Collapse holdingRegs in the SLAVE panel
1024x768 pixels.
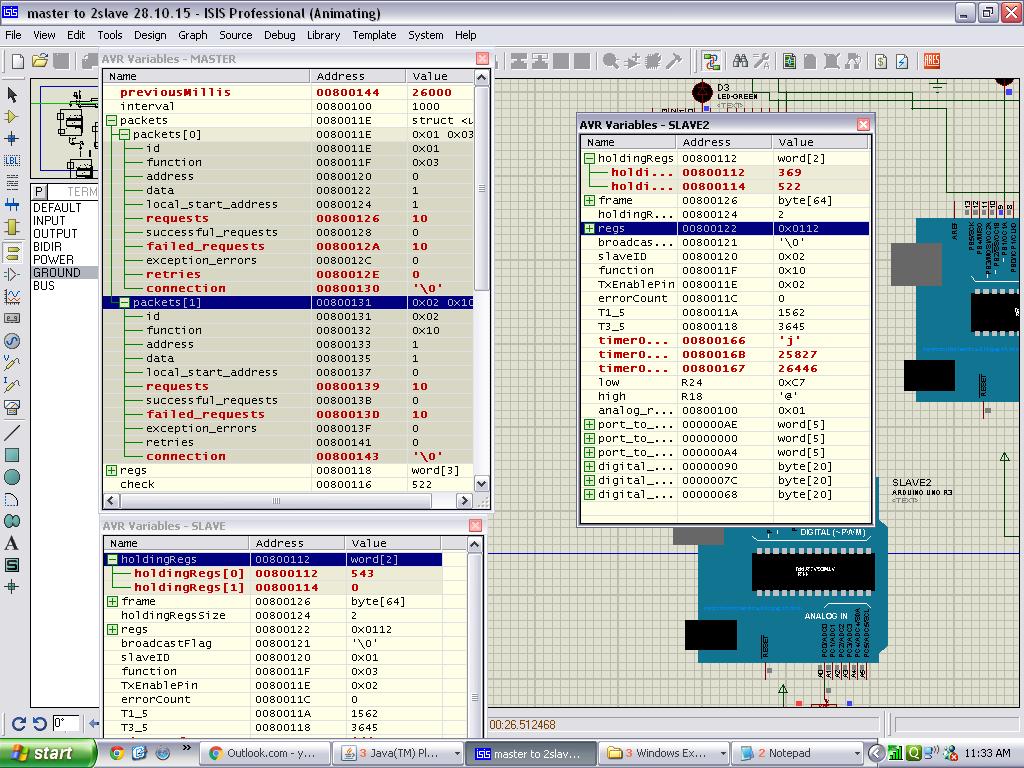pyautogui.click(x=112, y=560)
